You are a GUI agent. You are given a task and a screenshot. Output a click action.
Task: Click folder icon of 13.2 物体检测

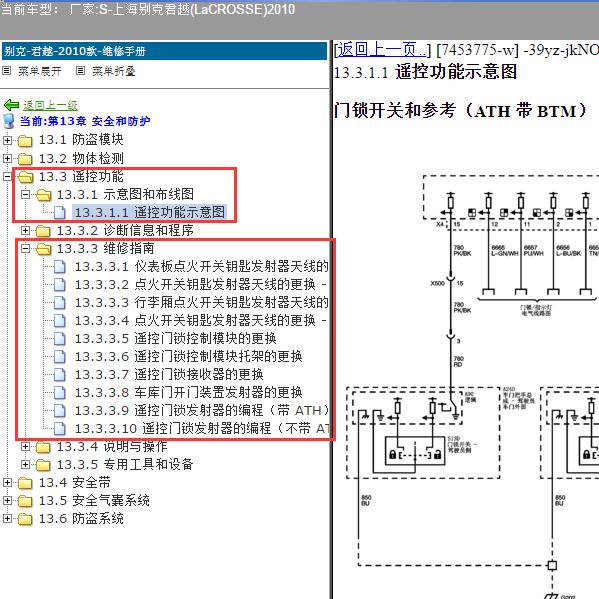[x=25, y=159]
